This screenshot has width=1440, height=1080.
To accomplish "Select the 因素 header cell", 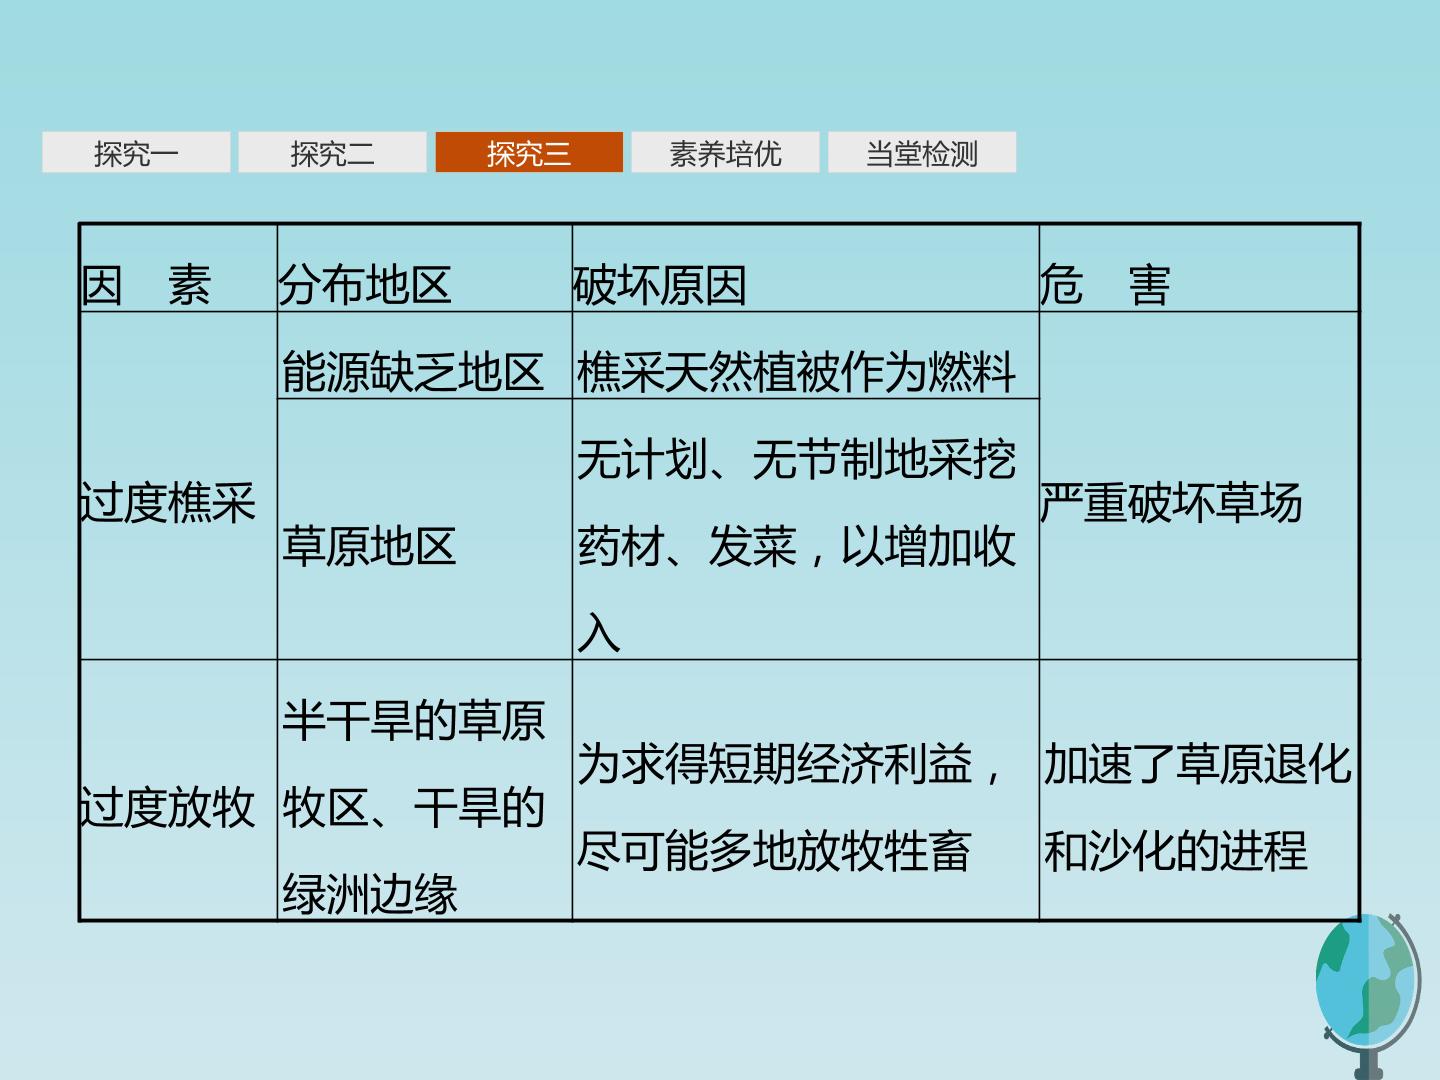I will [x=178, y=268].
